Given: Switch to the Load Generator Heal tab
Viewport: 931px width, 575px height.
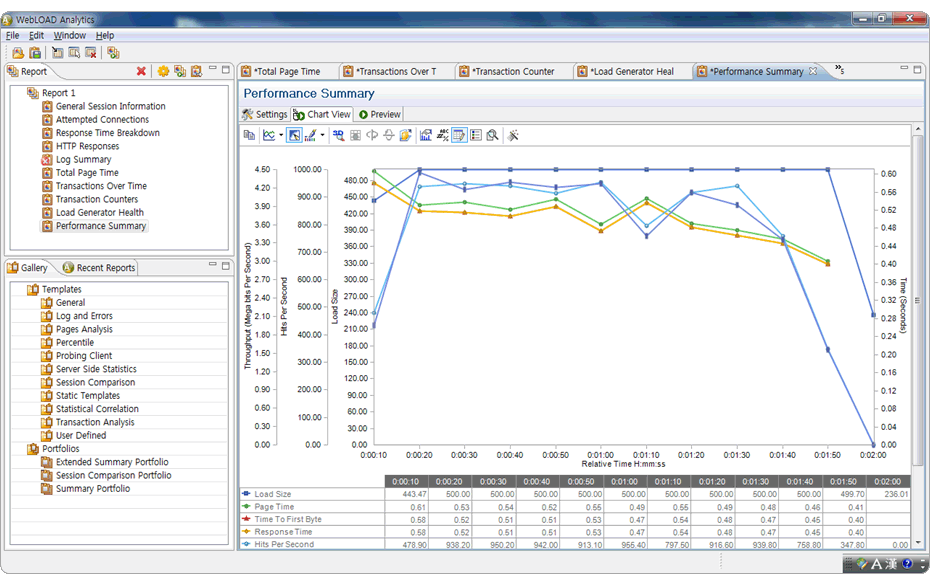Looking at the screenshot, I should click(632, 71).
